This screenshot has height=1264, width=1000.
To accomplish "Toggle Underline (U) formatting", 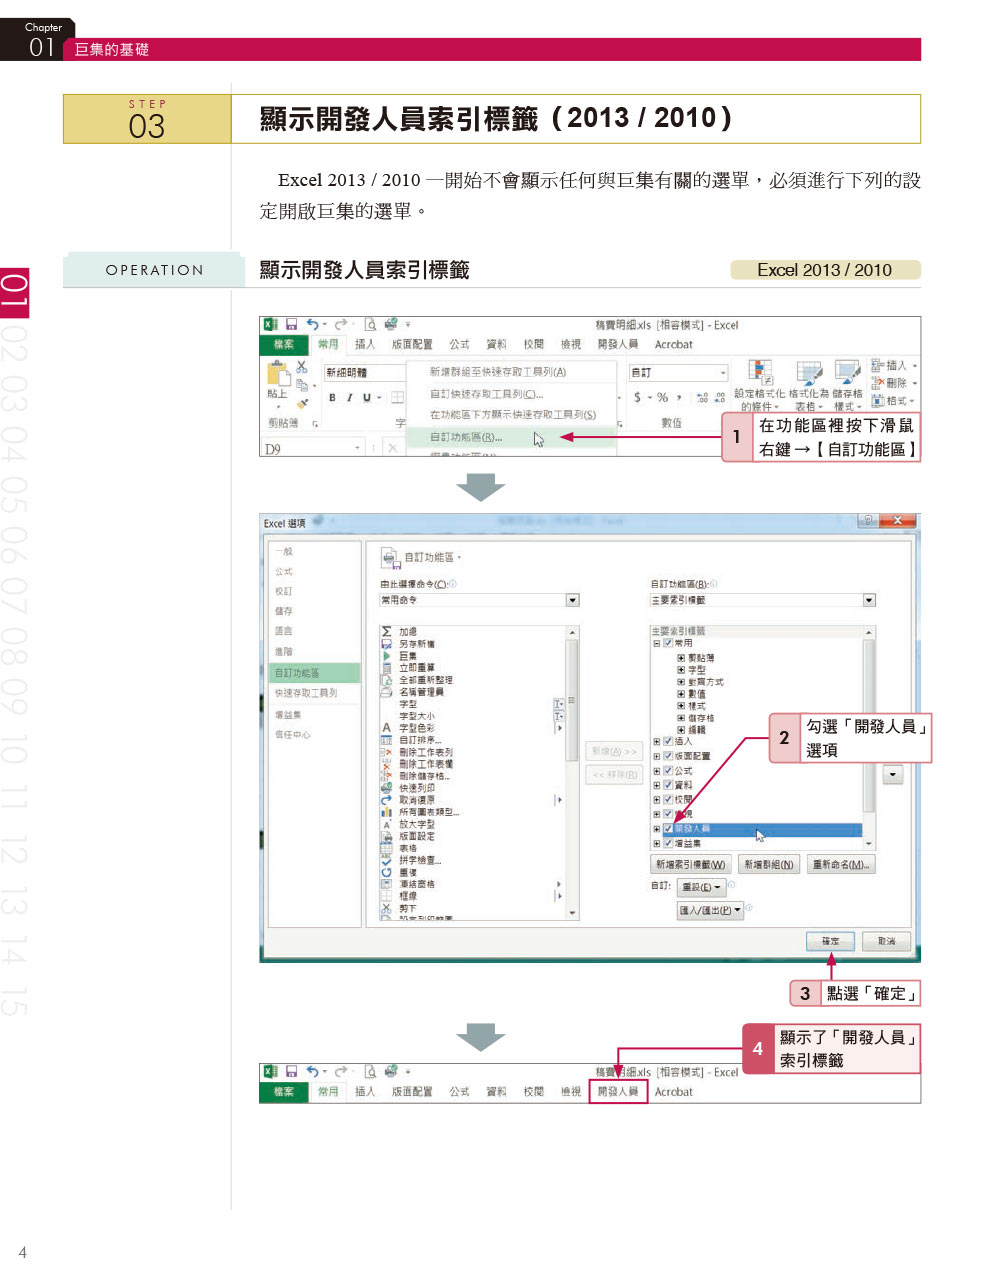I will (x=366, y=398).
